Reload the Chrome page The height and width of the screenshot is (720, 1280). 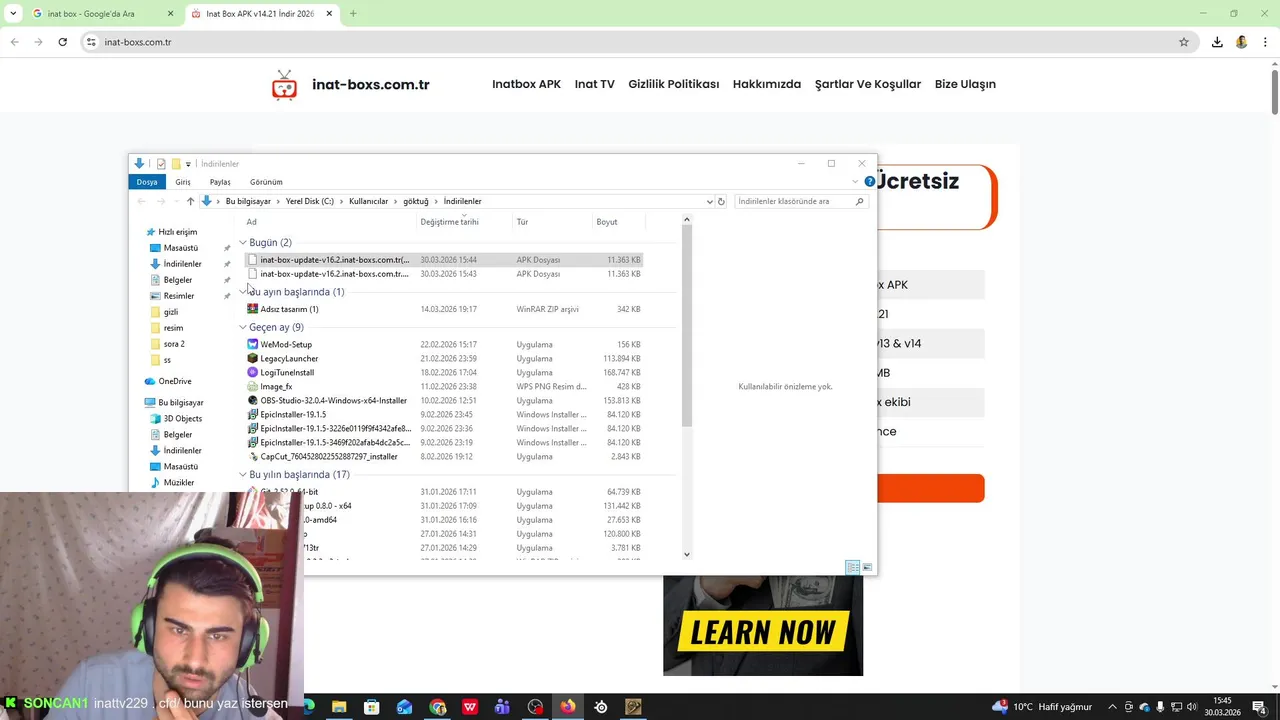coord(62,42)
